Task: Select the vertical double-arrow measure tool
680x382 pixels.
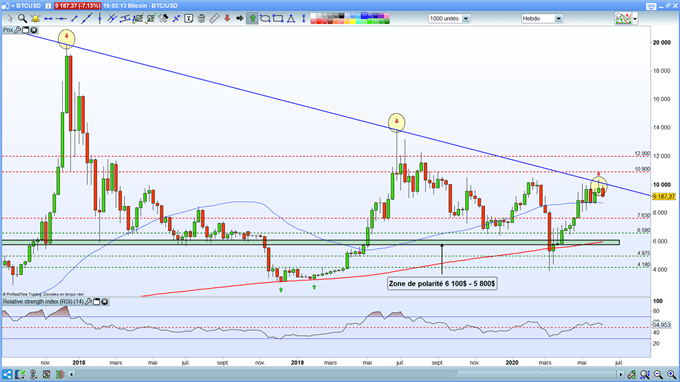Action: tap(304, 19)
